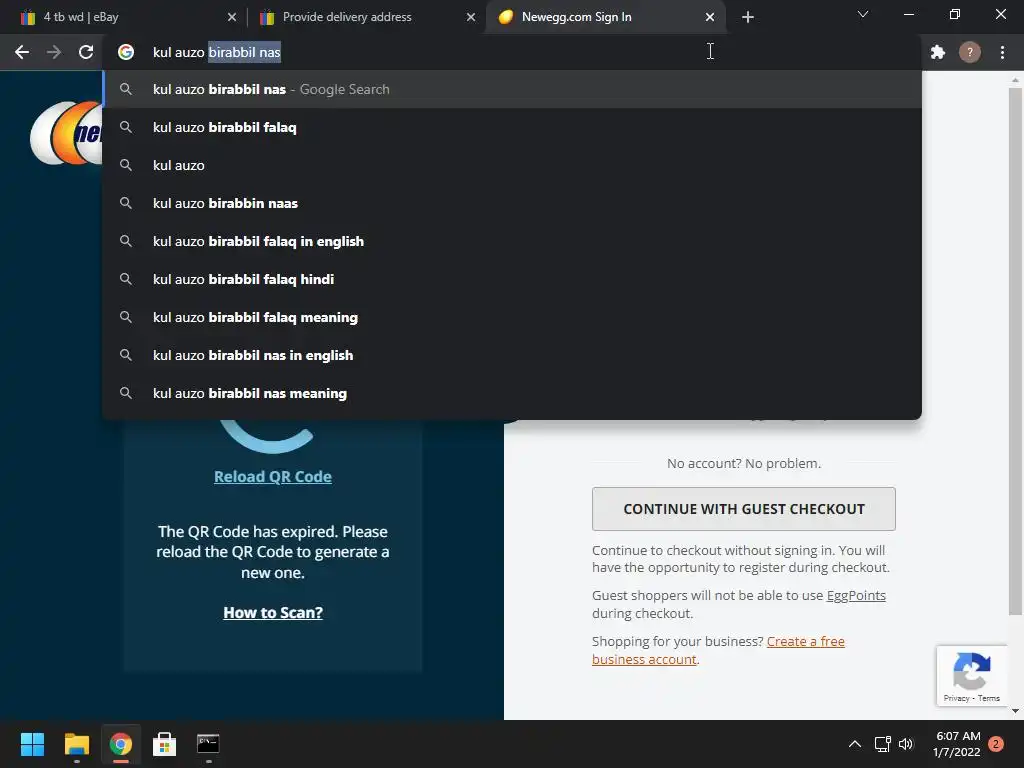The height and width of the screenshot is (768, 1024).
Task: Select the plain 'kul auzo' suggestion
Action: (512, 165)
